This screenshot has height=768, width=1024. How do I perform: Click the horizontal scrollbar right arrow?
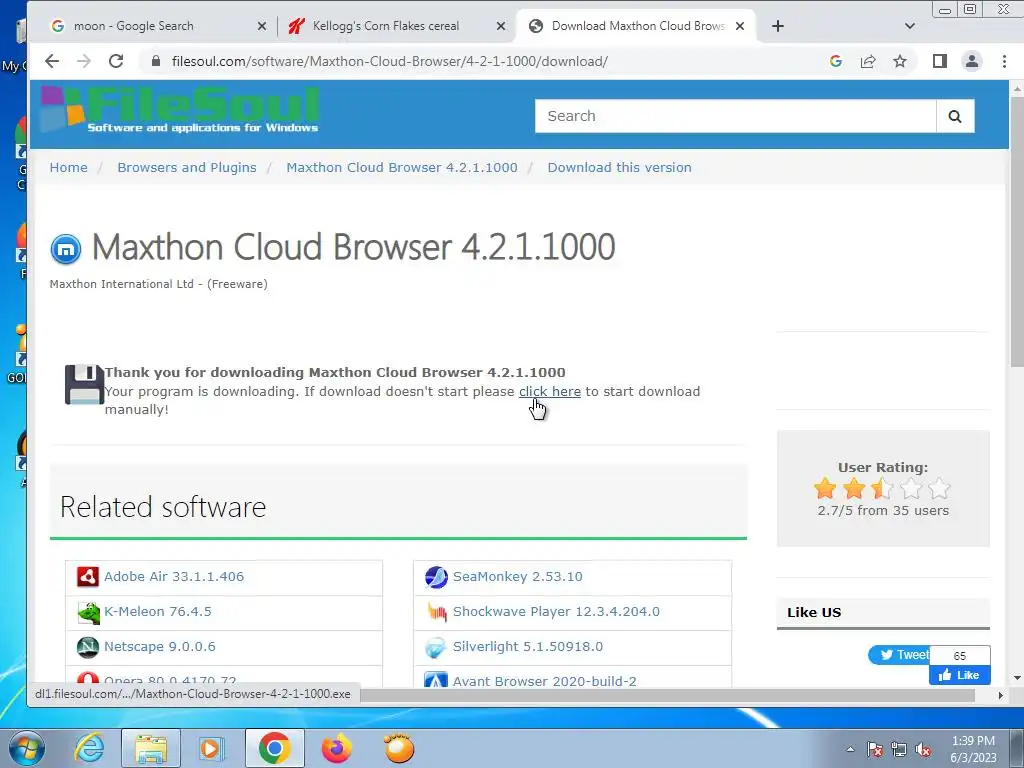click(x=1000, y=696)
